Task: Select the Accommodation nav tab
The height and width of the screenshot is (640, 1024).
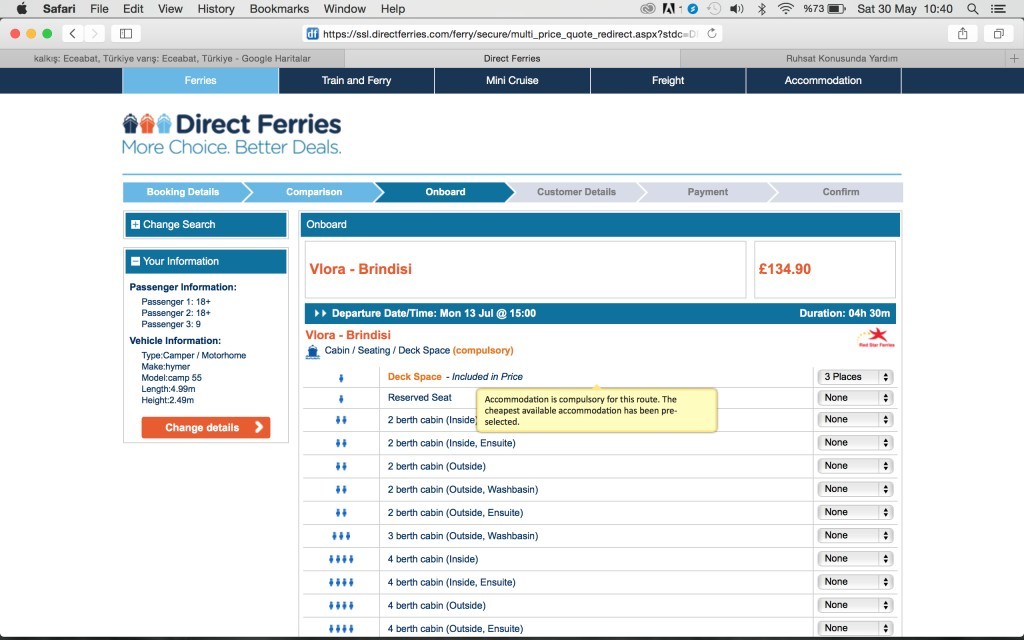Action: (x=823, y=80)
